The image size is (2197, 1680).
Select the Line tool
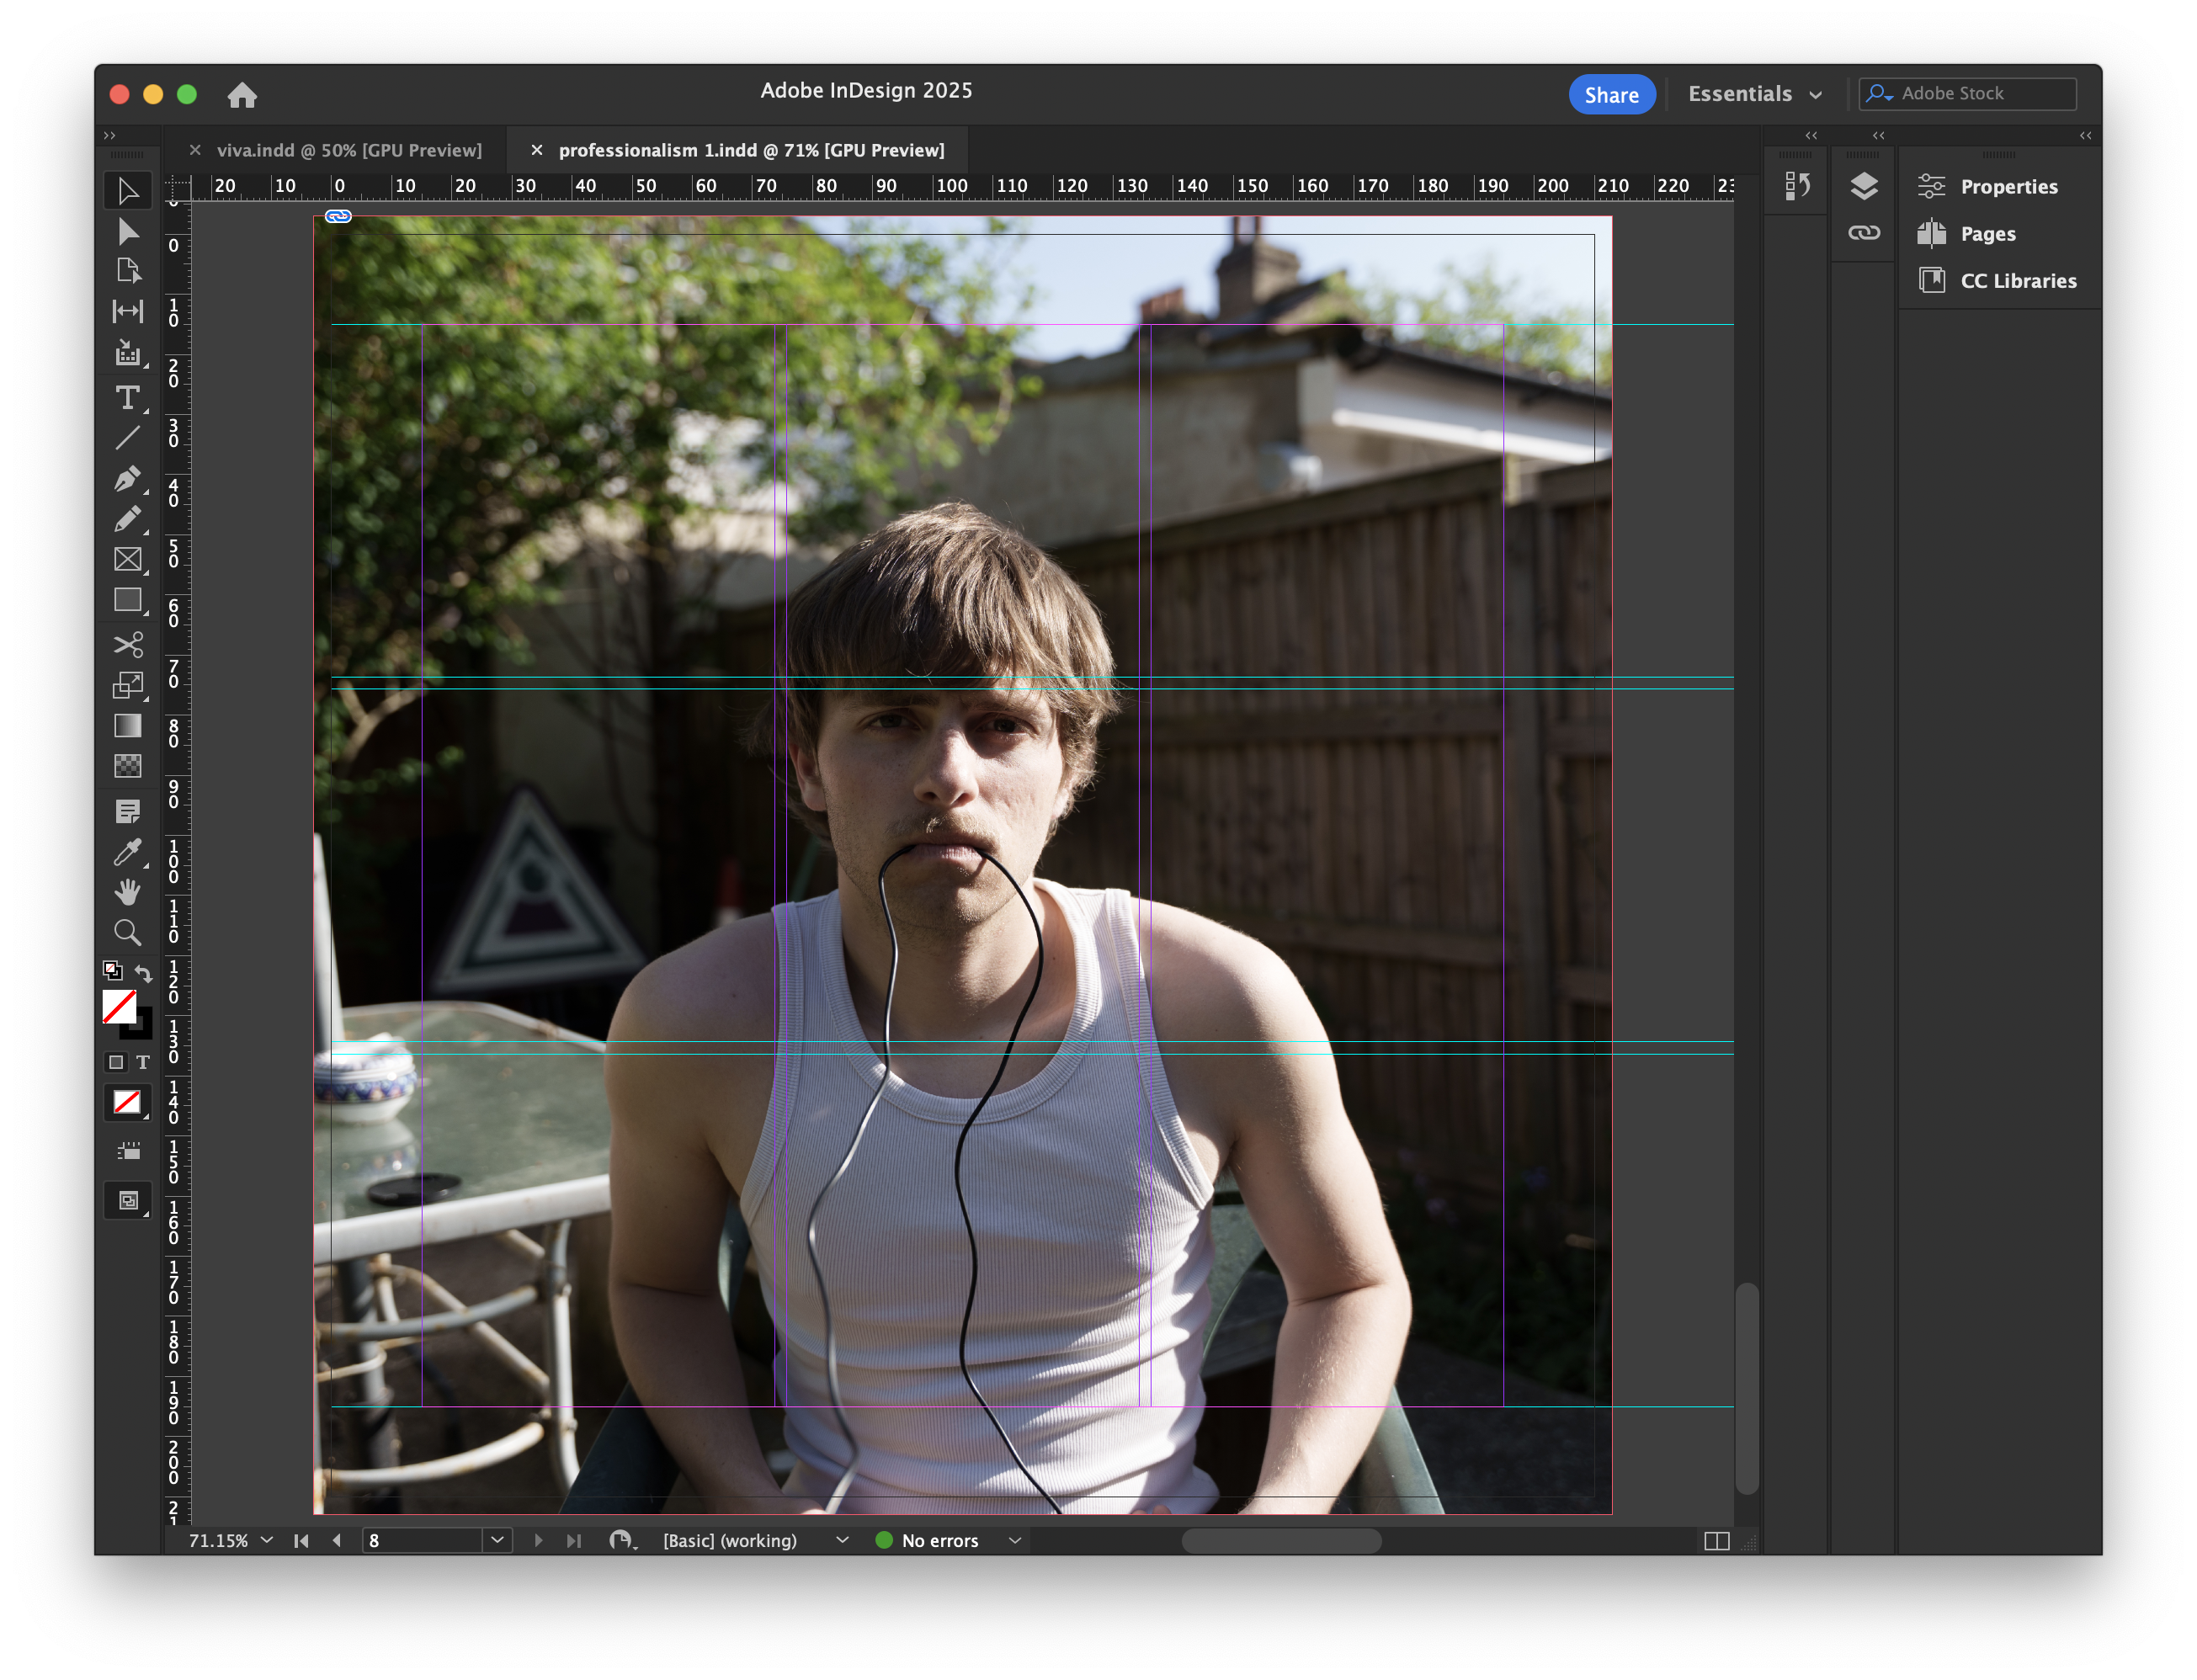point(128,438)
